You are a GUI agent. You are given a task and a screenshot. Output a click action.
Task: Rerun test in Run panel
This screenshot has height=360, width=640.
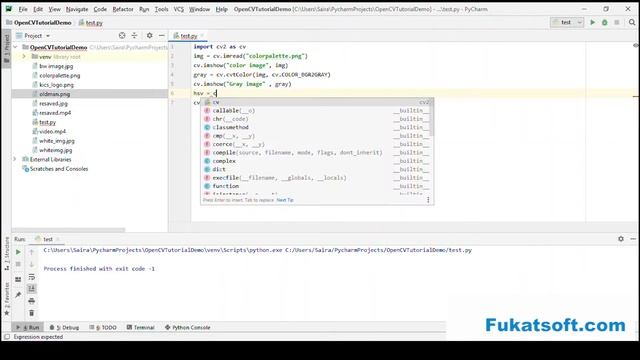[18, 252]
